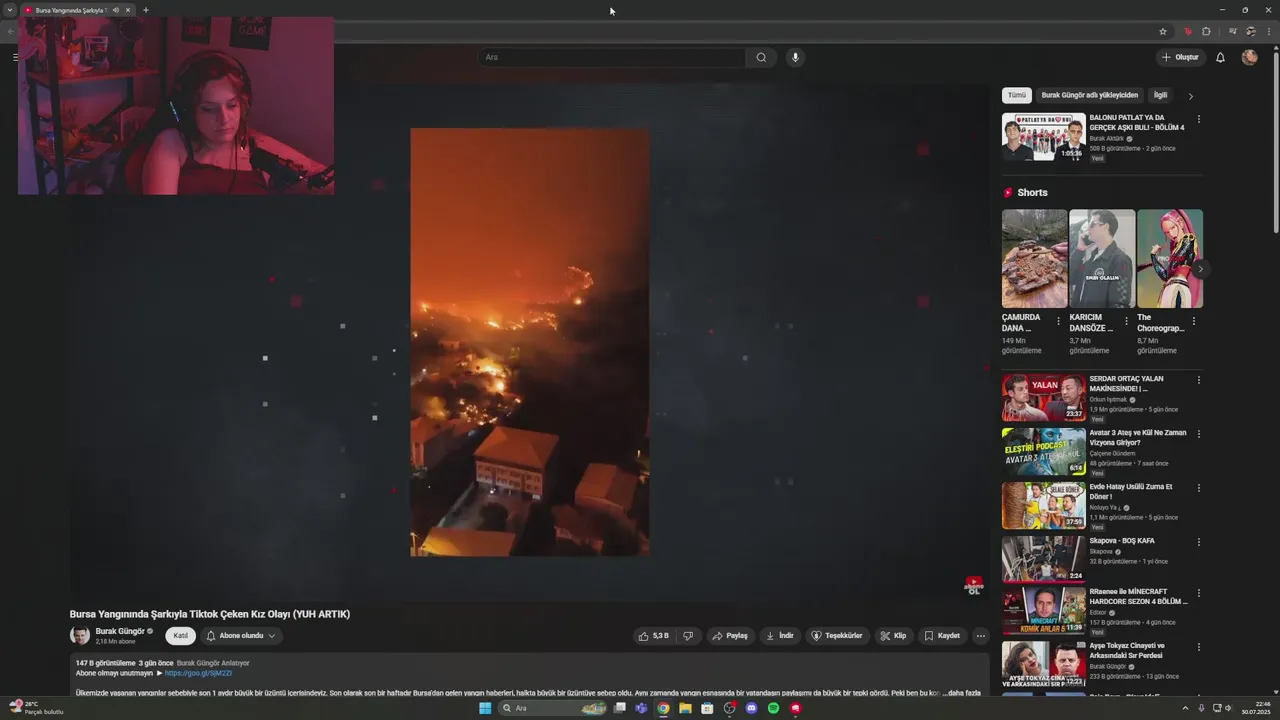The image size is (1280, 720).
Task: Open options for Avatar 3 video
Action: pyautogui.click(x=1198, y=434)
